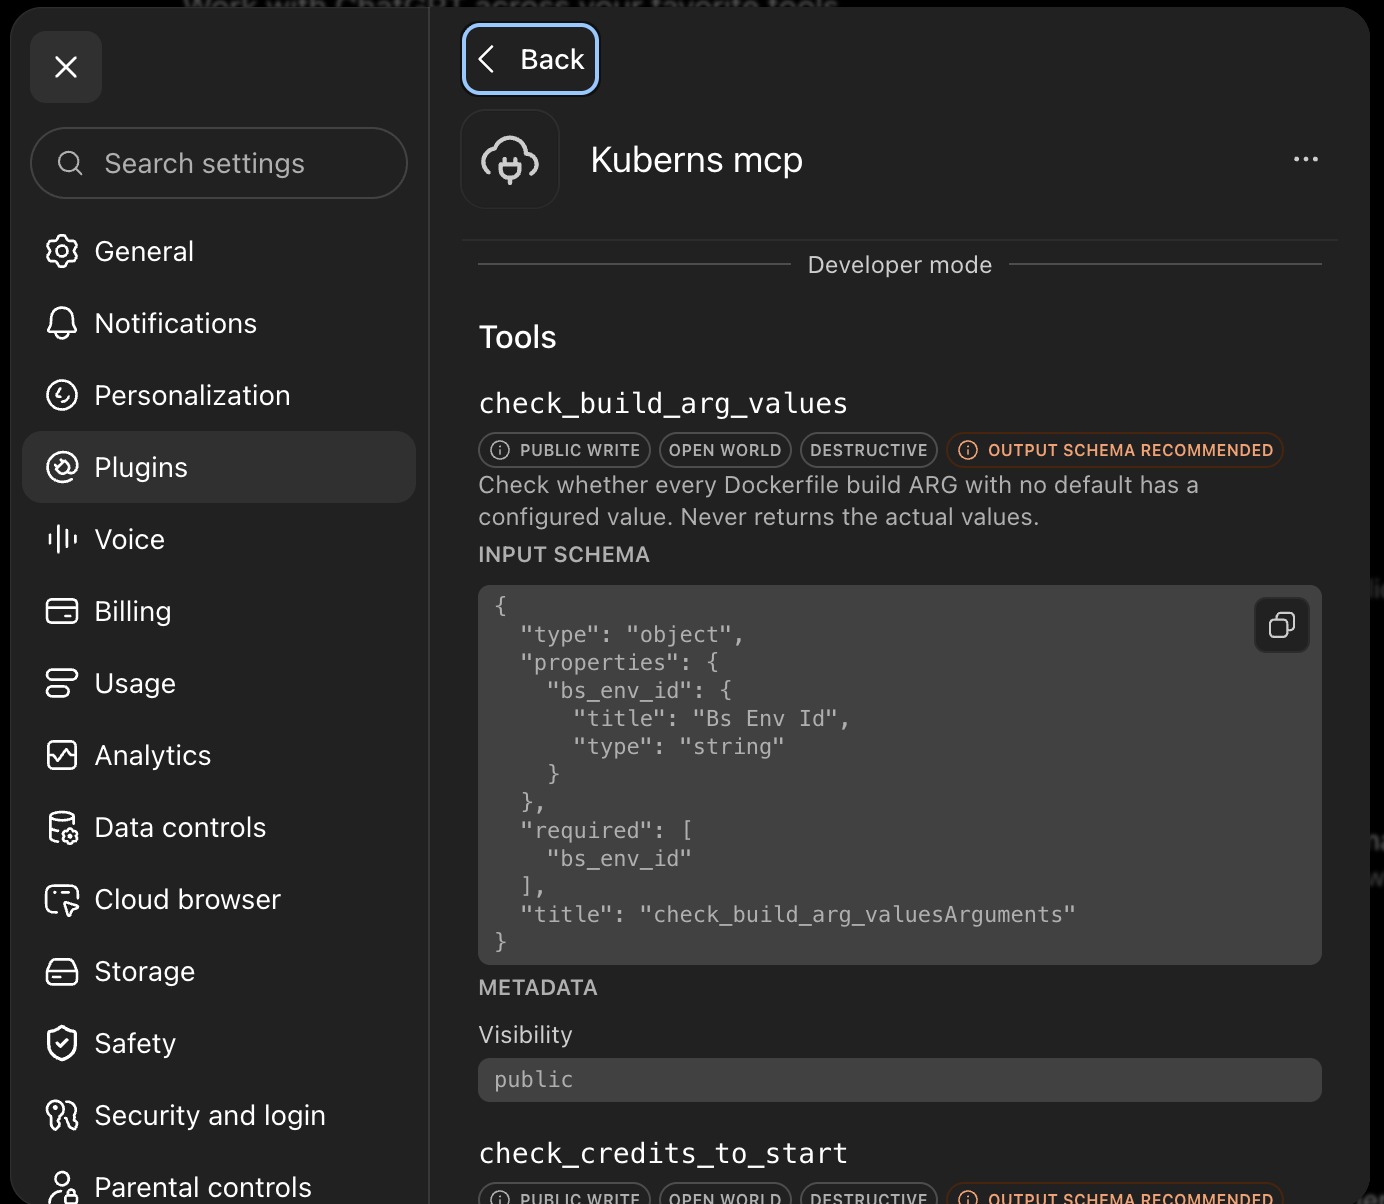The image size is (1384, 1204).
Task: Copy the input schema code block
Action: click(1282, 625)
